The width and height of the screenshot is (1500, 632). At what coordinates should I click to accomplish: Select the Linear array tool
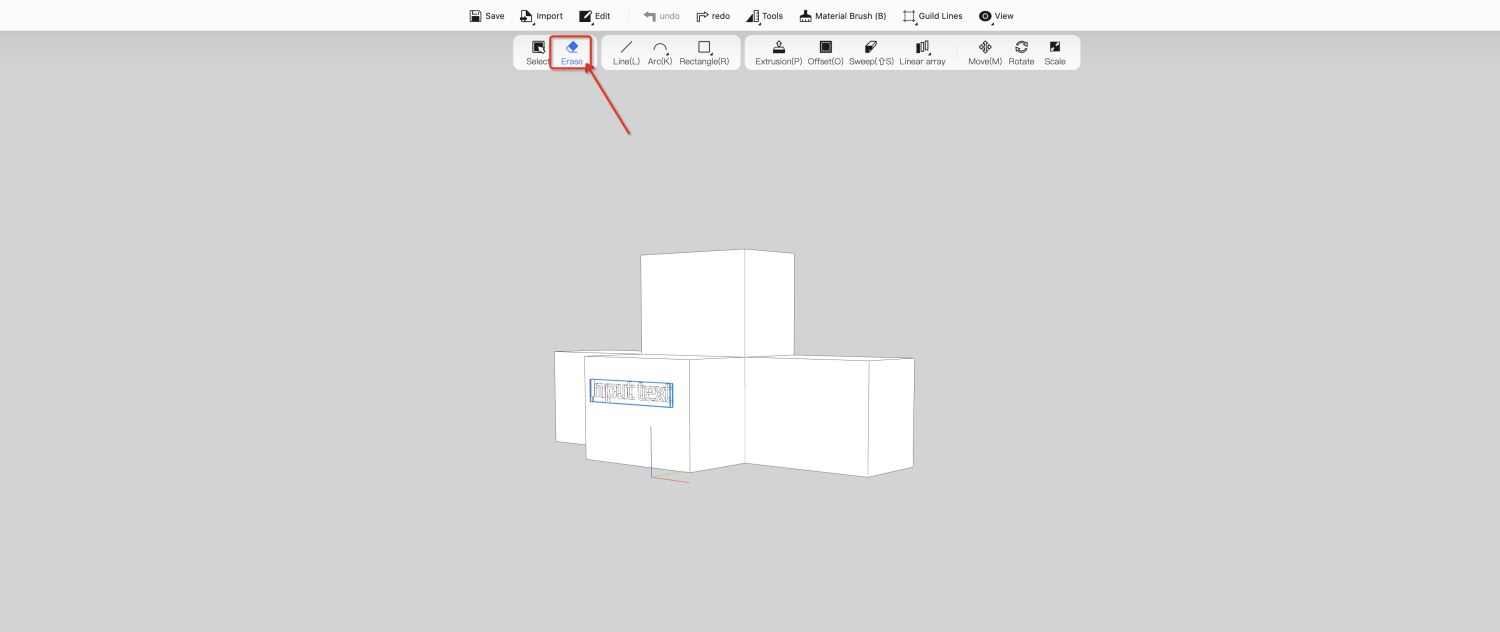click(x=922, y=53)
